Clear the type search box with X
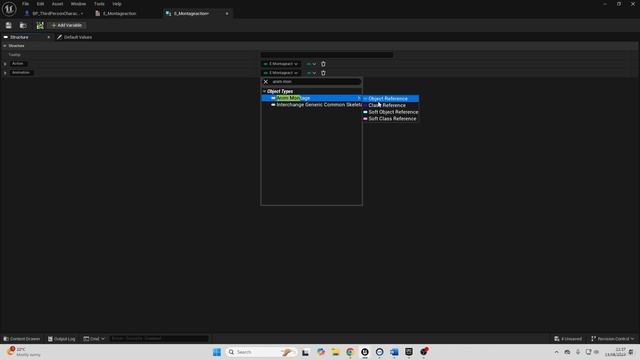This screenshot has height=360, width=640. click(266, 82)
